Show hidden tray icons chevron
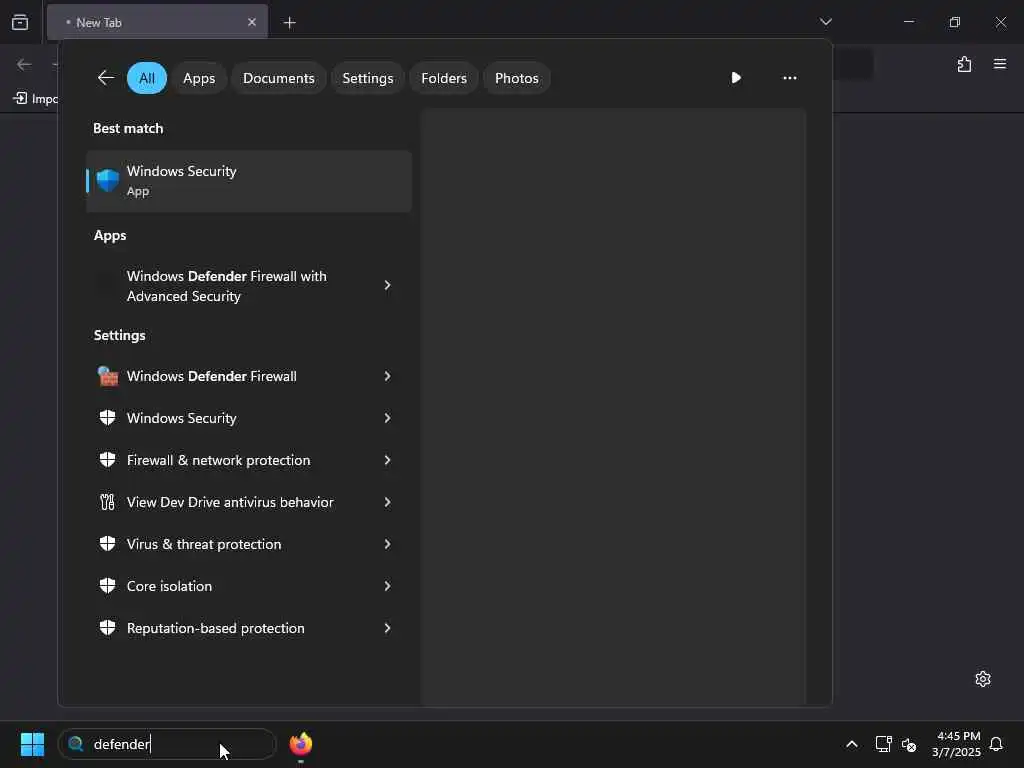 [x=852, y=744]
